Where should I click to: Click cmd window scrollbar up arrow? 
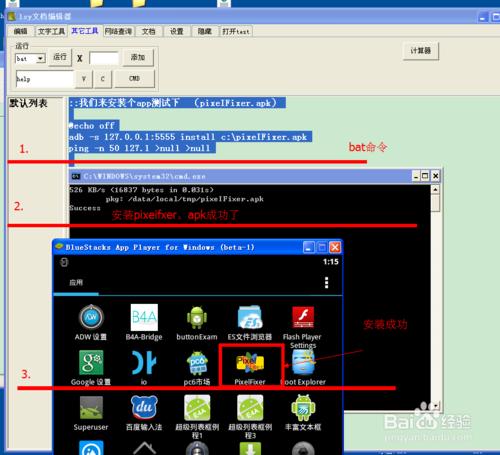click(x=435, y=190)
